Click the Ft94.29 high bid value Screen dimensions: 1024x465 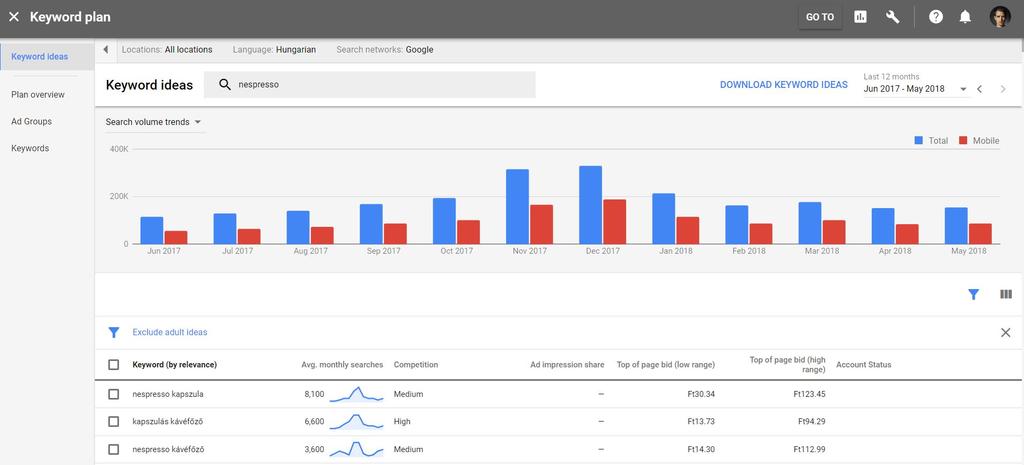[x=811, y=422]
